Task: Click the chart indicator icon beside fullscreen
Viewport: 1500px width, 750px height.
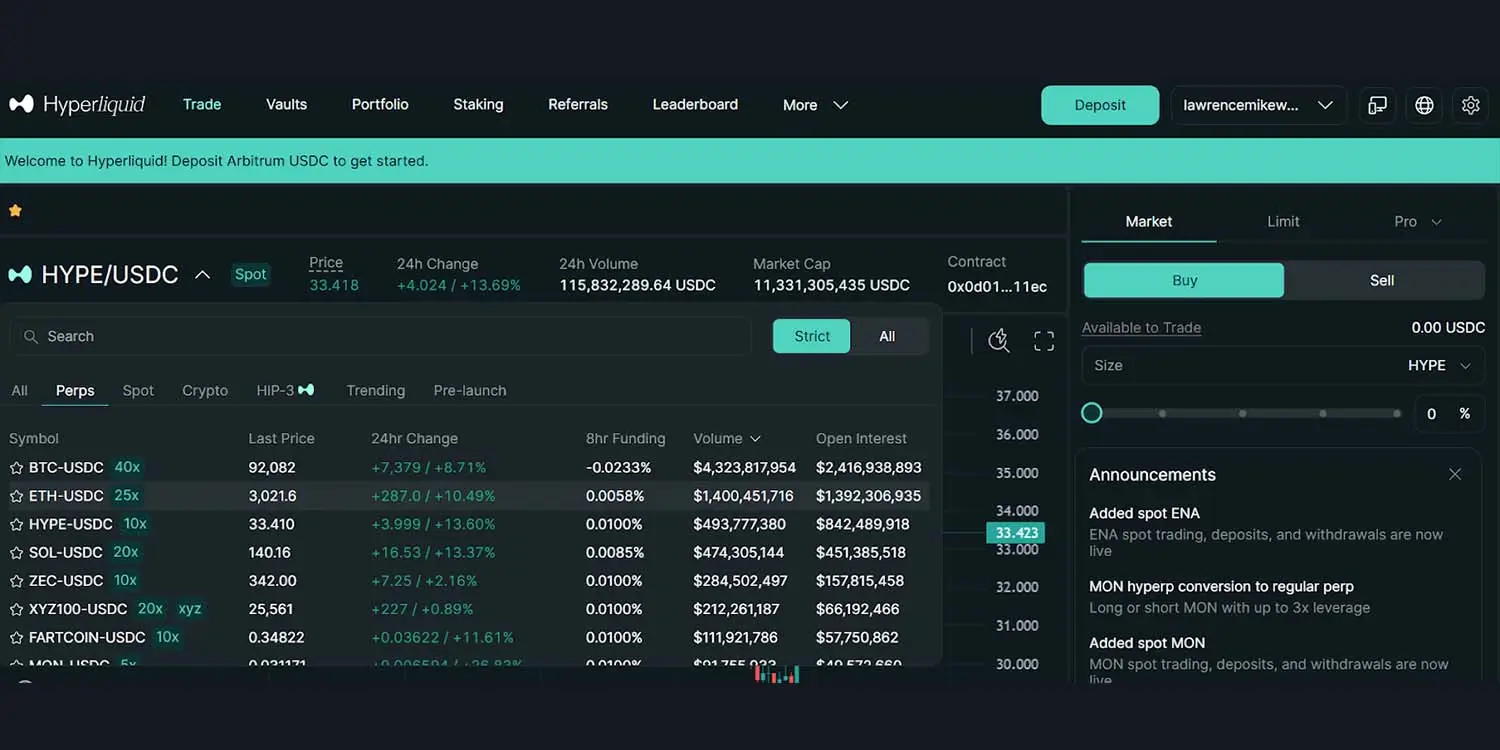Action: (x=998, y=341)
